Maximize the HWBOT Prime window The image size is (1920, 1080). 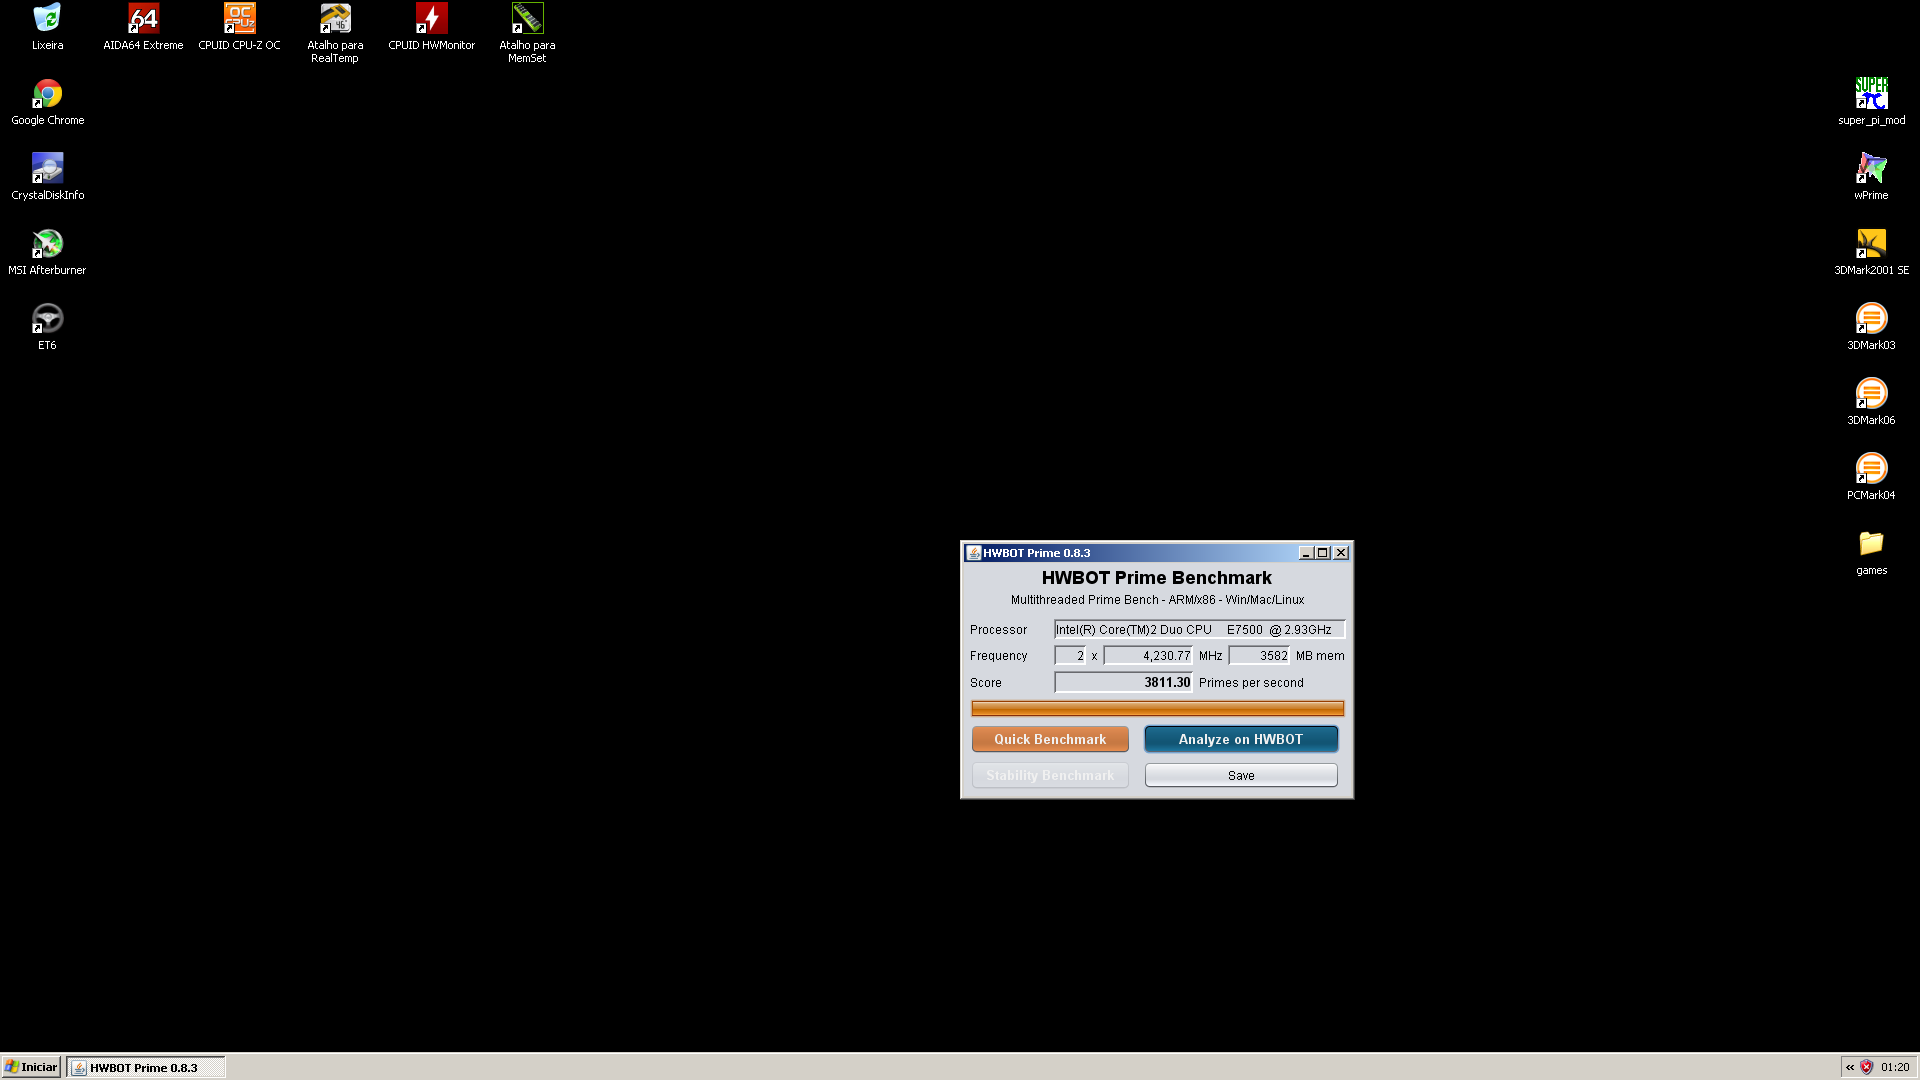[1323, 553]
